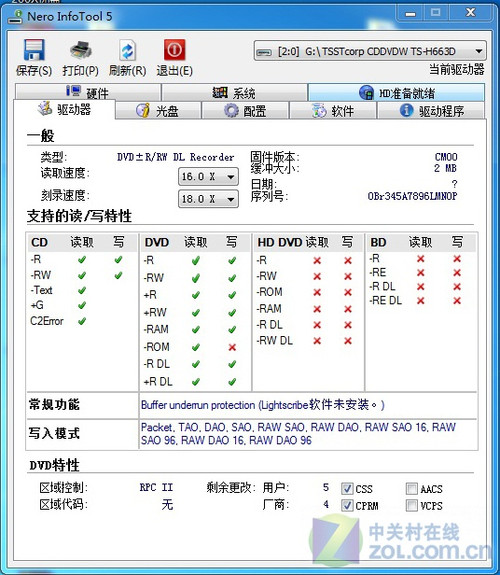Click the DVD +R DL write checkmark
The height and width of the screenshot is (575, 500).
[232, 382]
